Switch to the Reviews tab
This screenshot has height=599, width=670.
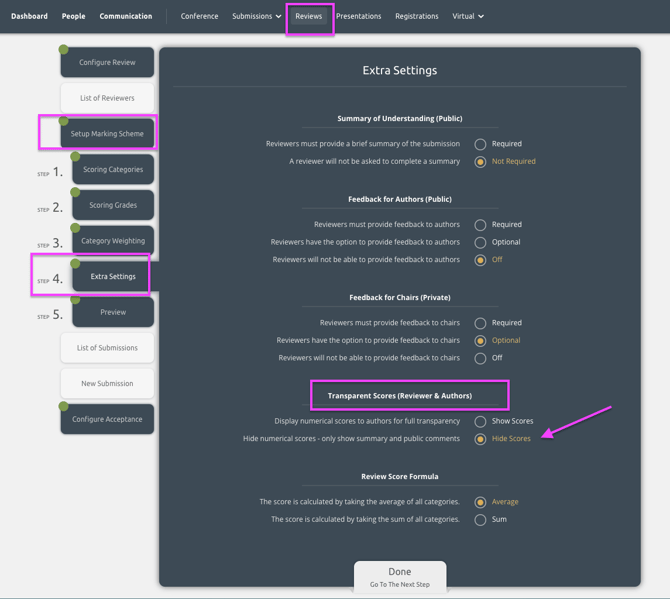pos(309,16)
